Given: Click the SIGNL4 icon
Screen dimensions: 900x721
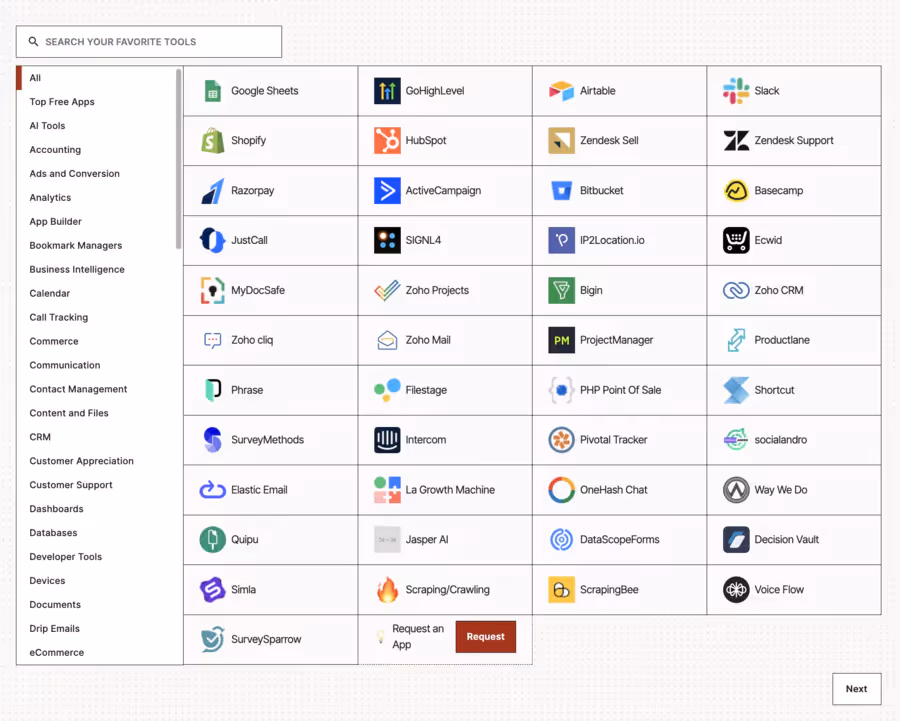Looking at the screenshot, I should point(387,240).
